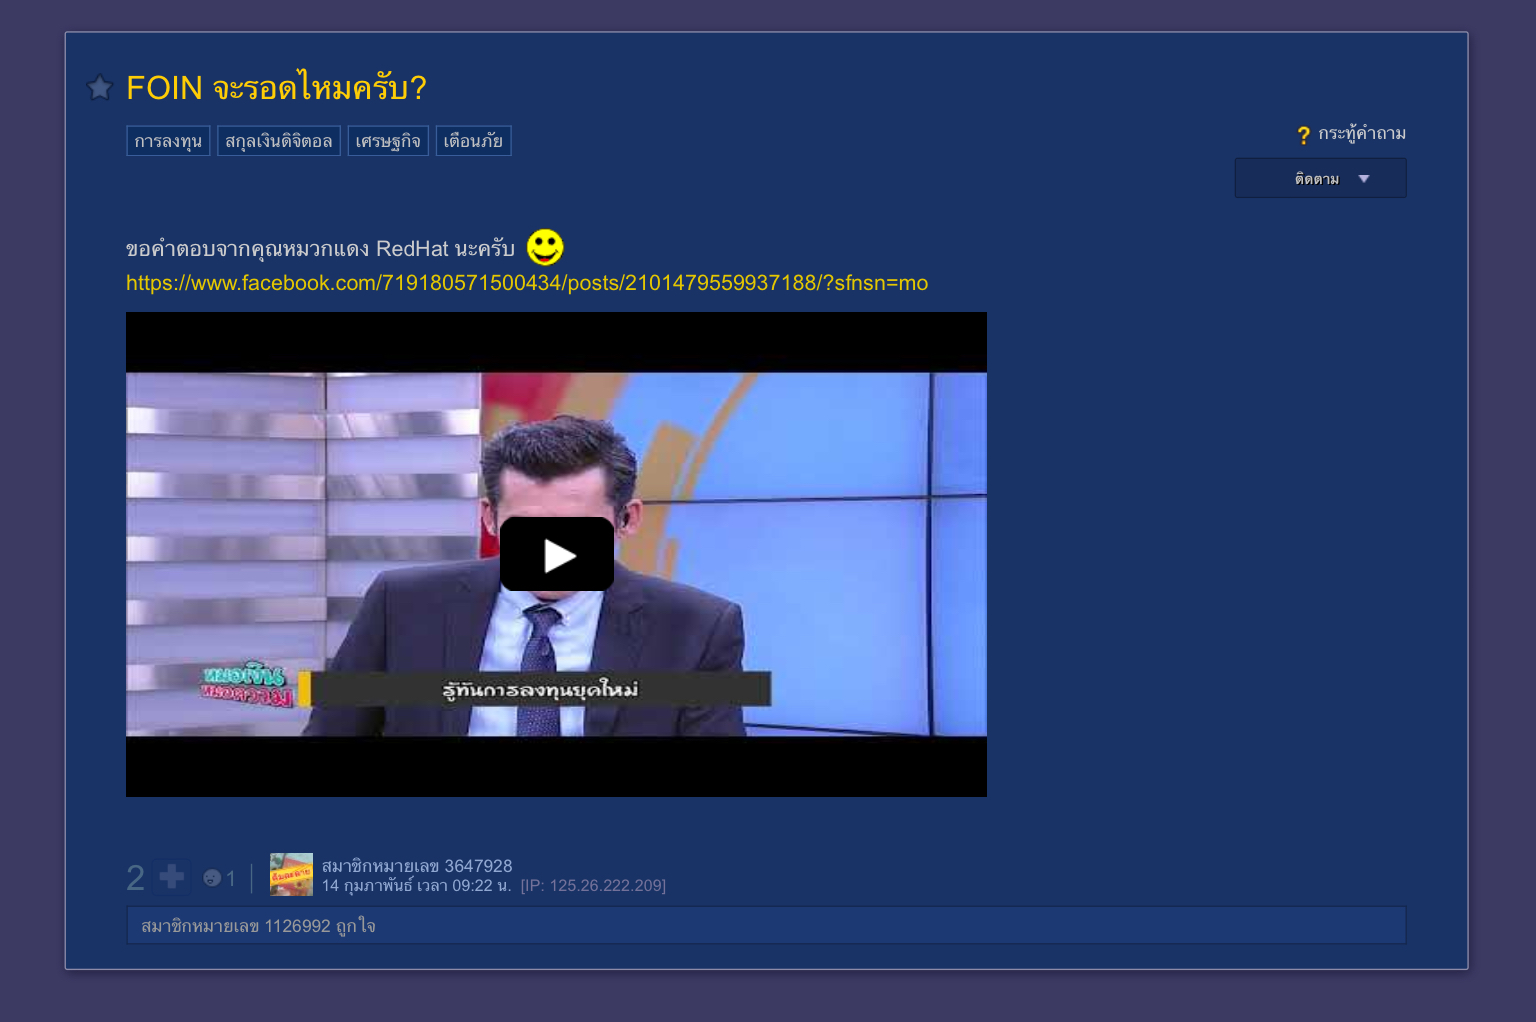Click the poster's avatar thumbnail
The image size is (1536, 1022).
click(x=291, y=874)
